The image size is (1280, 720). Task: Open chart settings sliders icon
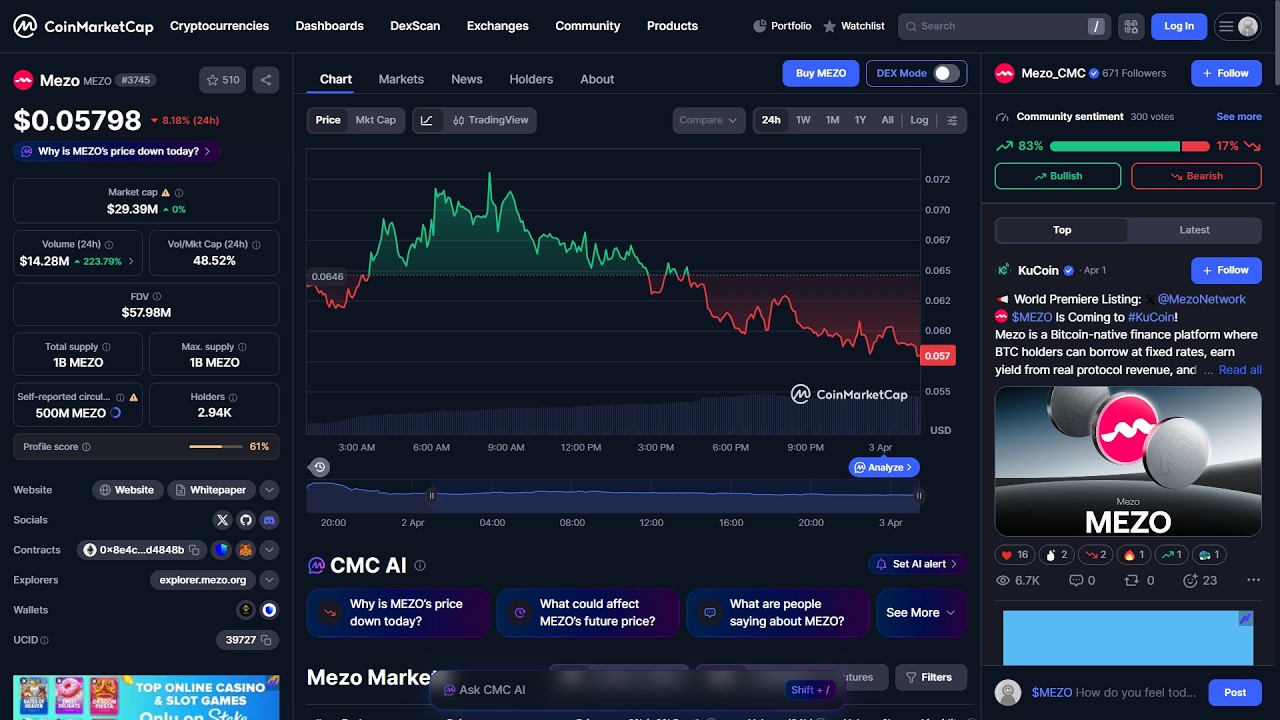click(952, 120)
